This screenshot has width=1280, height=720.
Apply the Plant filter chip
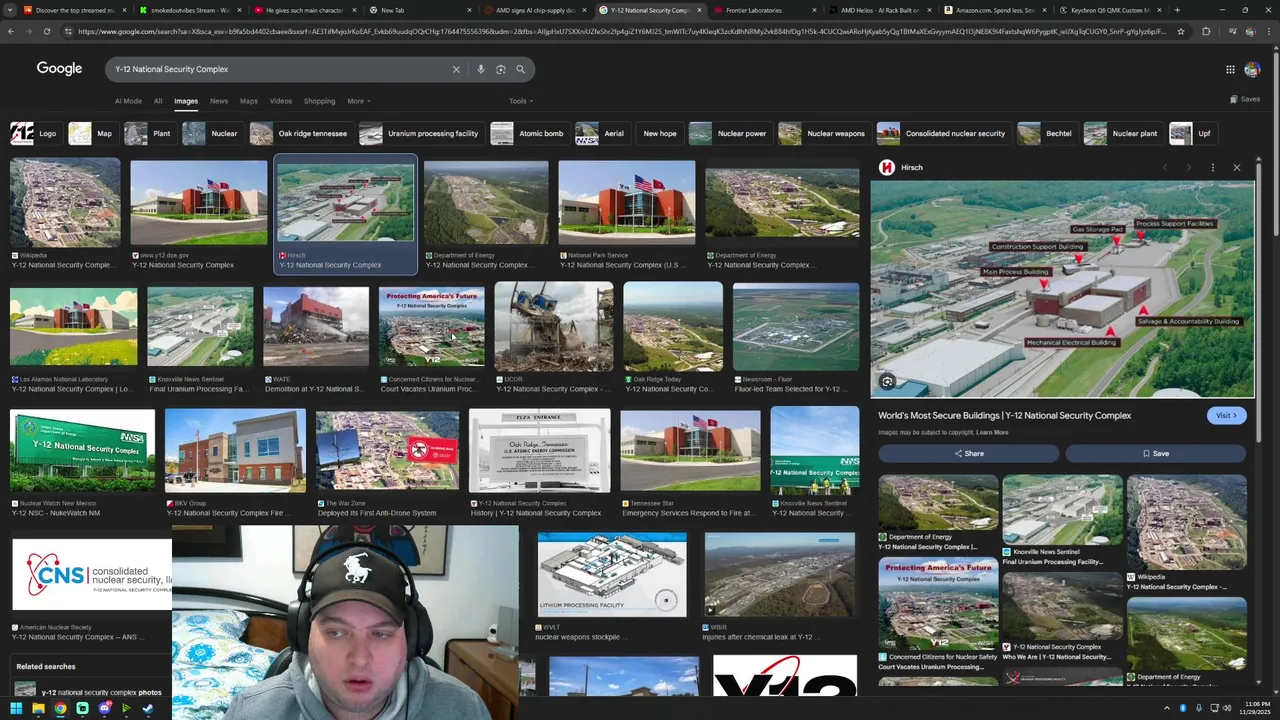pyautogui.click(x=149, y=133)
